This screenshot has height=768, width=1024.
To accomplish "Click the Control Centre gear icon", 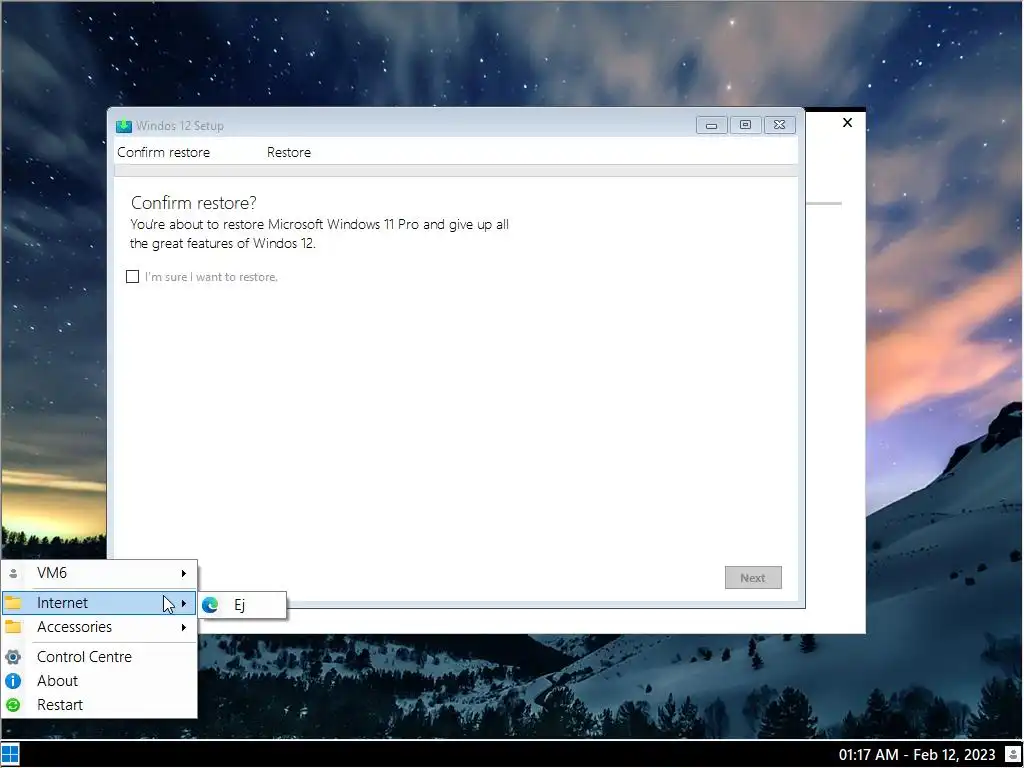I will tap(13, 657).
